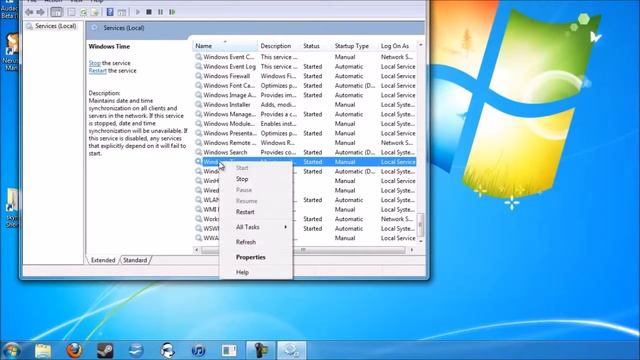Select the Windows Presenta... service row

305,133
